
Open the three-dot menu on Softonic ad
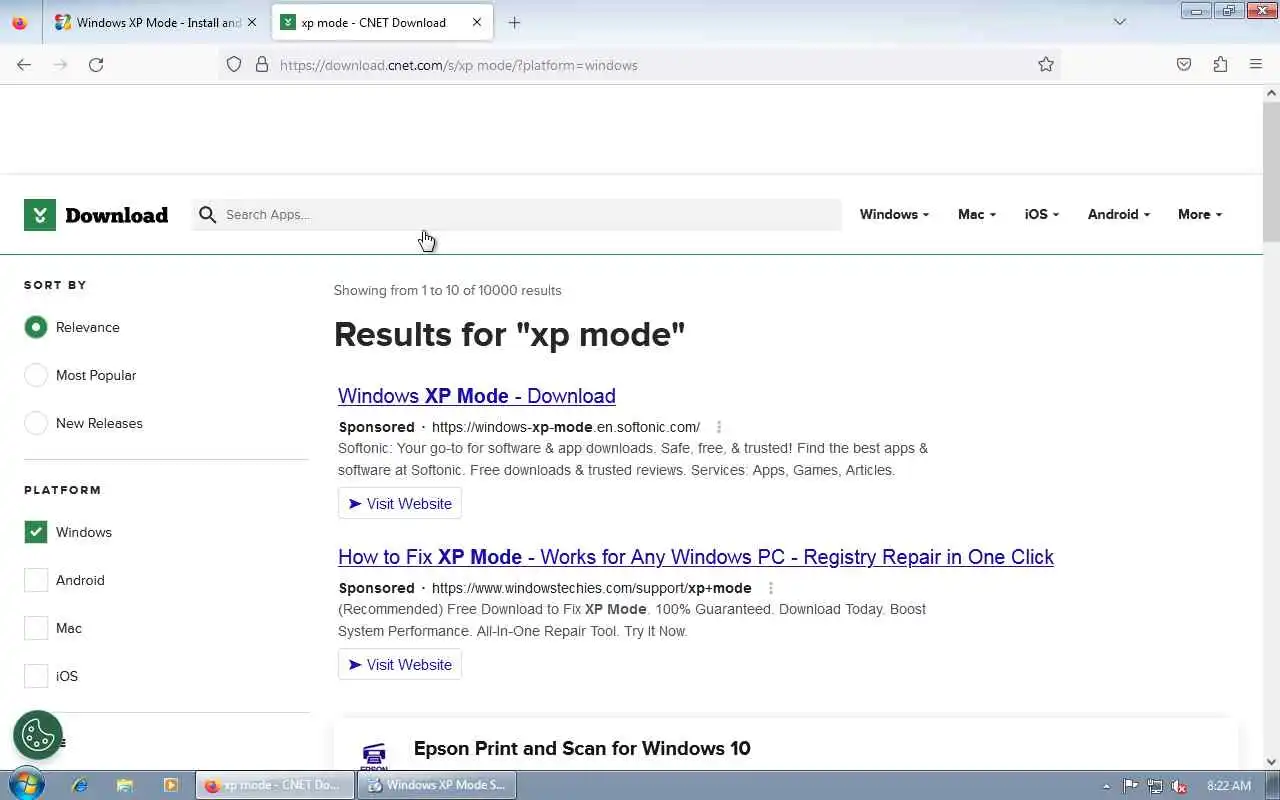click(x=719, y=427)
